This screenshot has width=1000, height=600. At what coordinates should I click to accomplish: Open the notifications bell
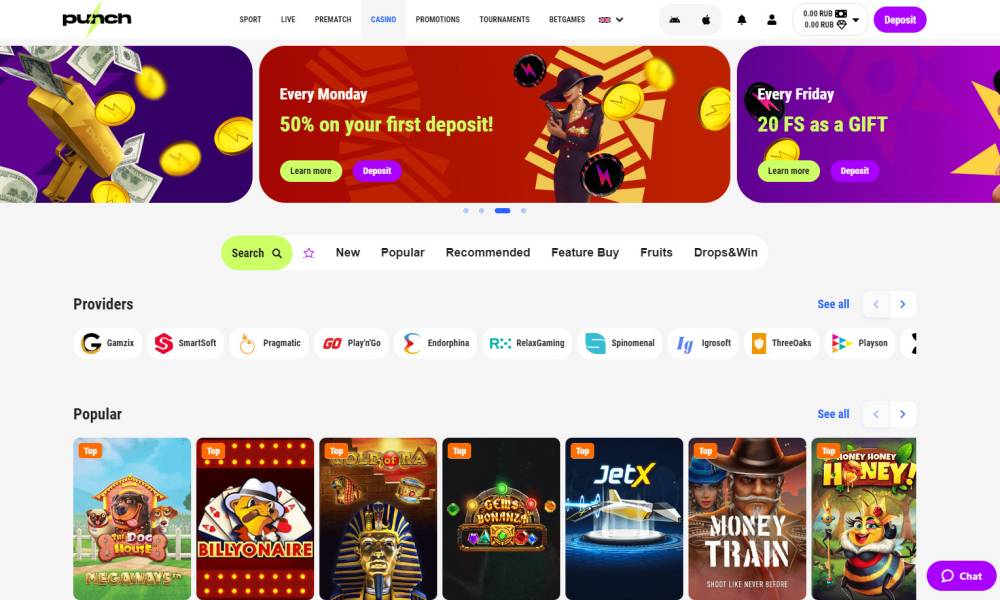pos(742,20)
